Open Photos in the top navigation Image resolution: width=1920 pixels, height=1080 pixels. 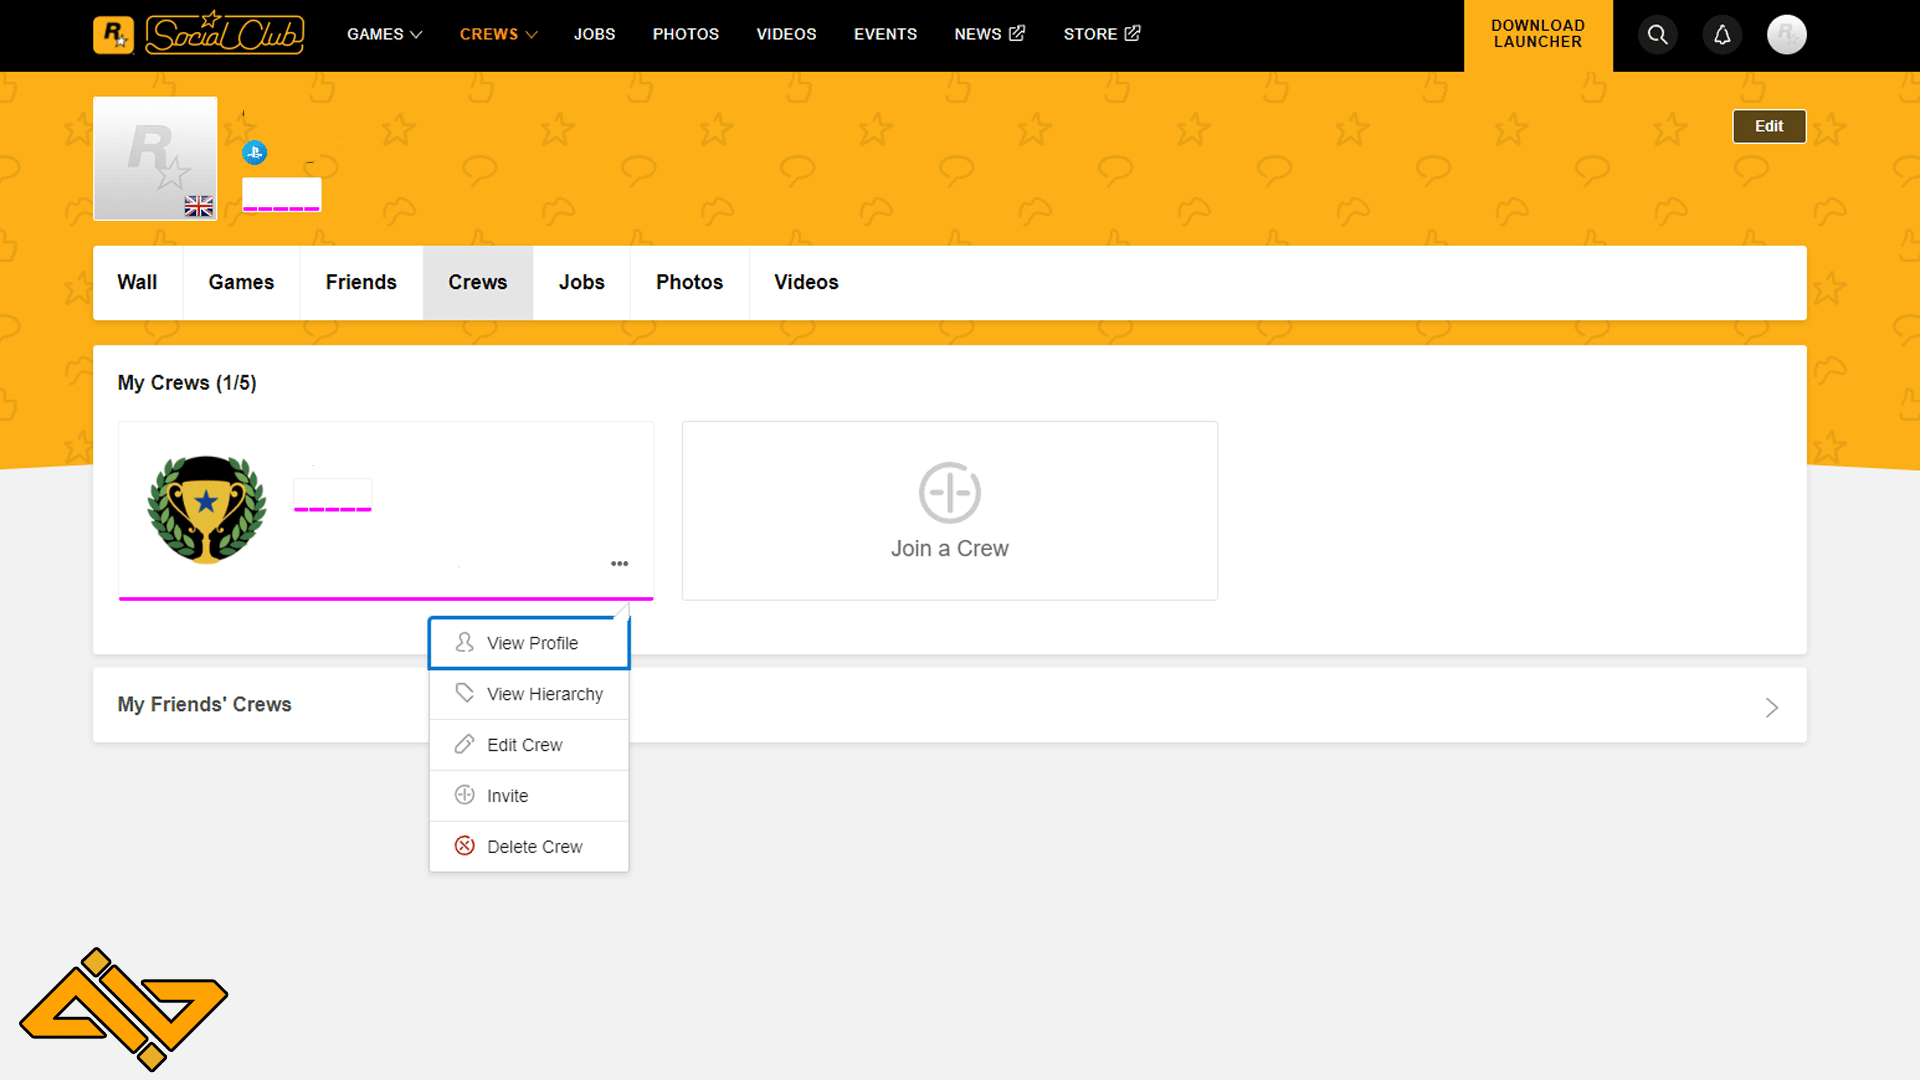point(686,34)
